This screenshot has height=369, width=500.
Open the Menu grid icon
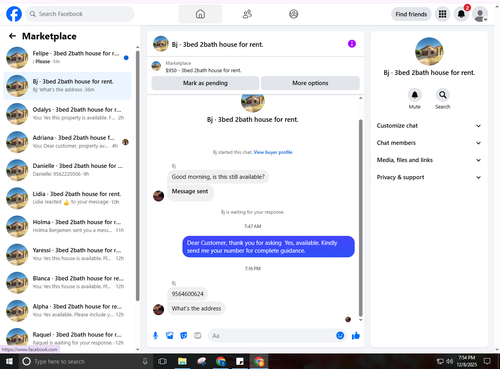(x=442, y=14)
